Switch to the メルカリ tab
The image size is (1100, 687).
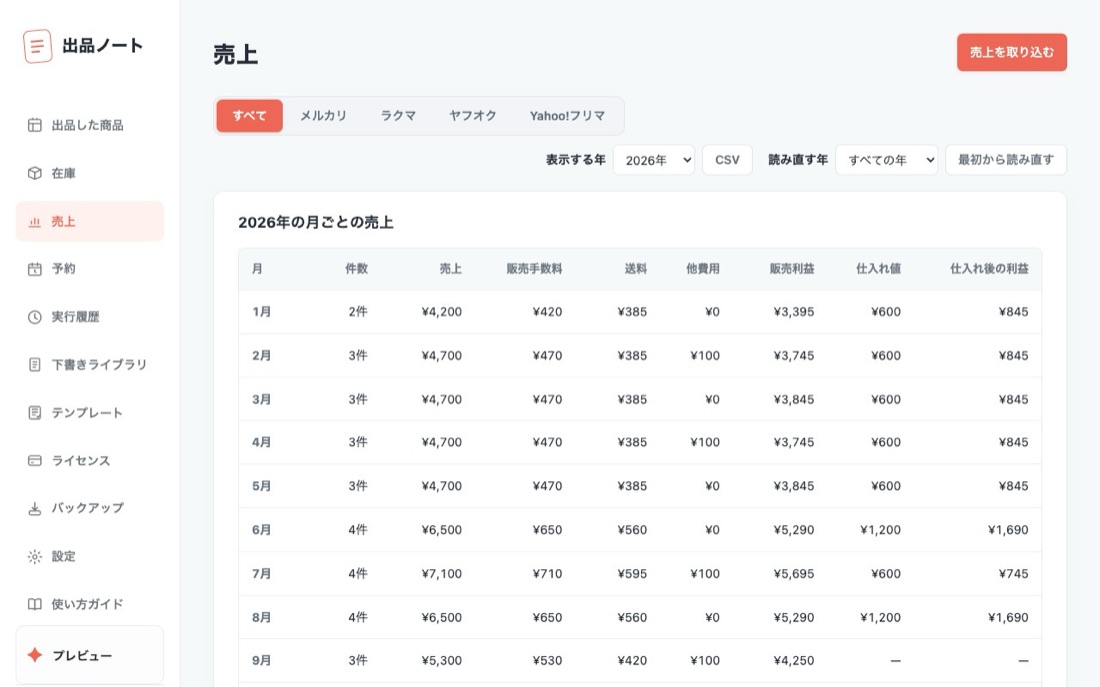tap(323, 116)
